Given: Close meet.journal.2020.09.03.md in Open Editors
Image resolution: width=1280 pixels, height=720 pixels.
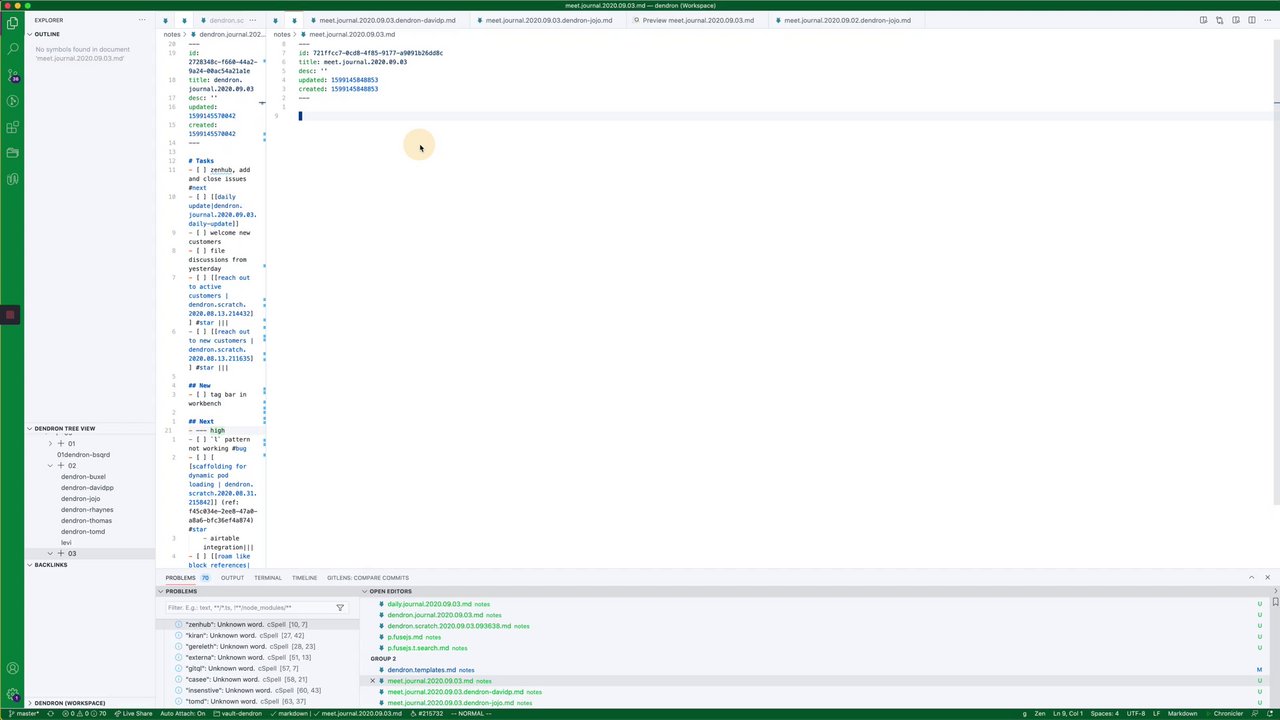Looking at the screenshot, I should tap(373, 681).
